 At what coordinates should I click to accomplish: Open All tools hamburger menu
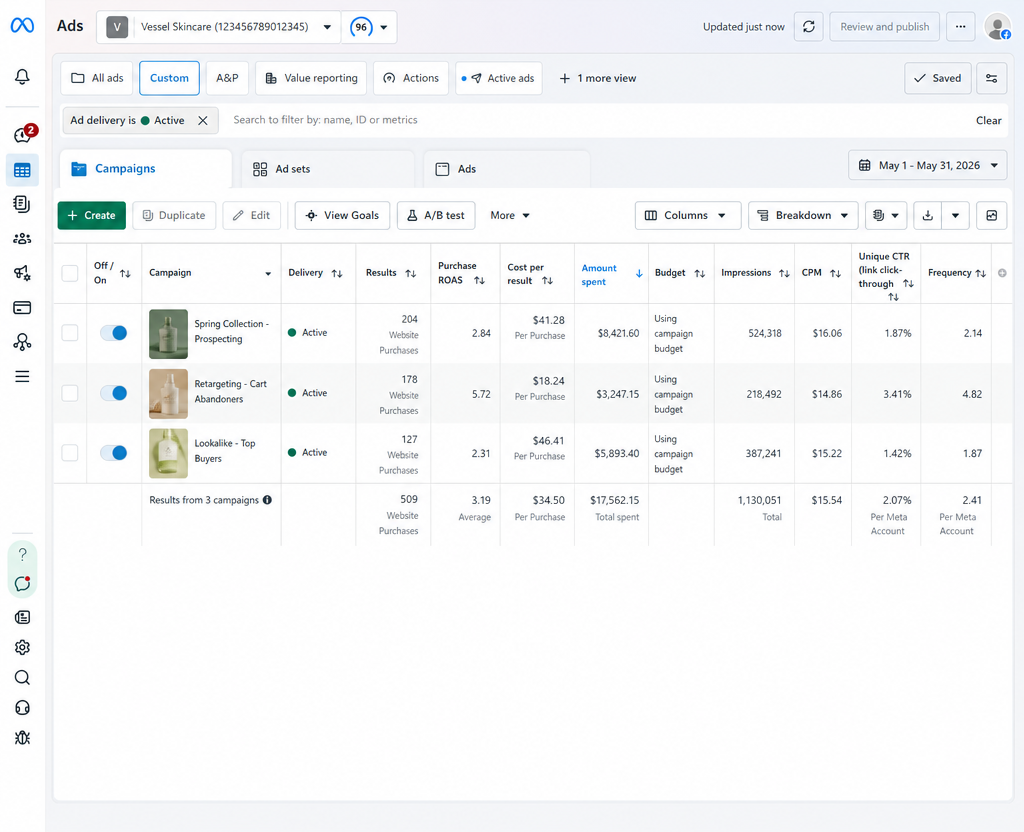[x=22, y=377]
